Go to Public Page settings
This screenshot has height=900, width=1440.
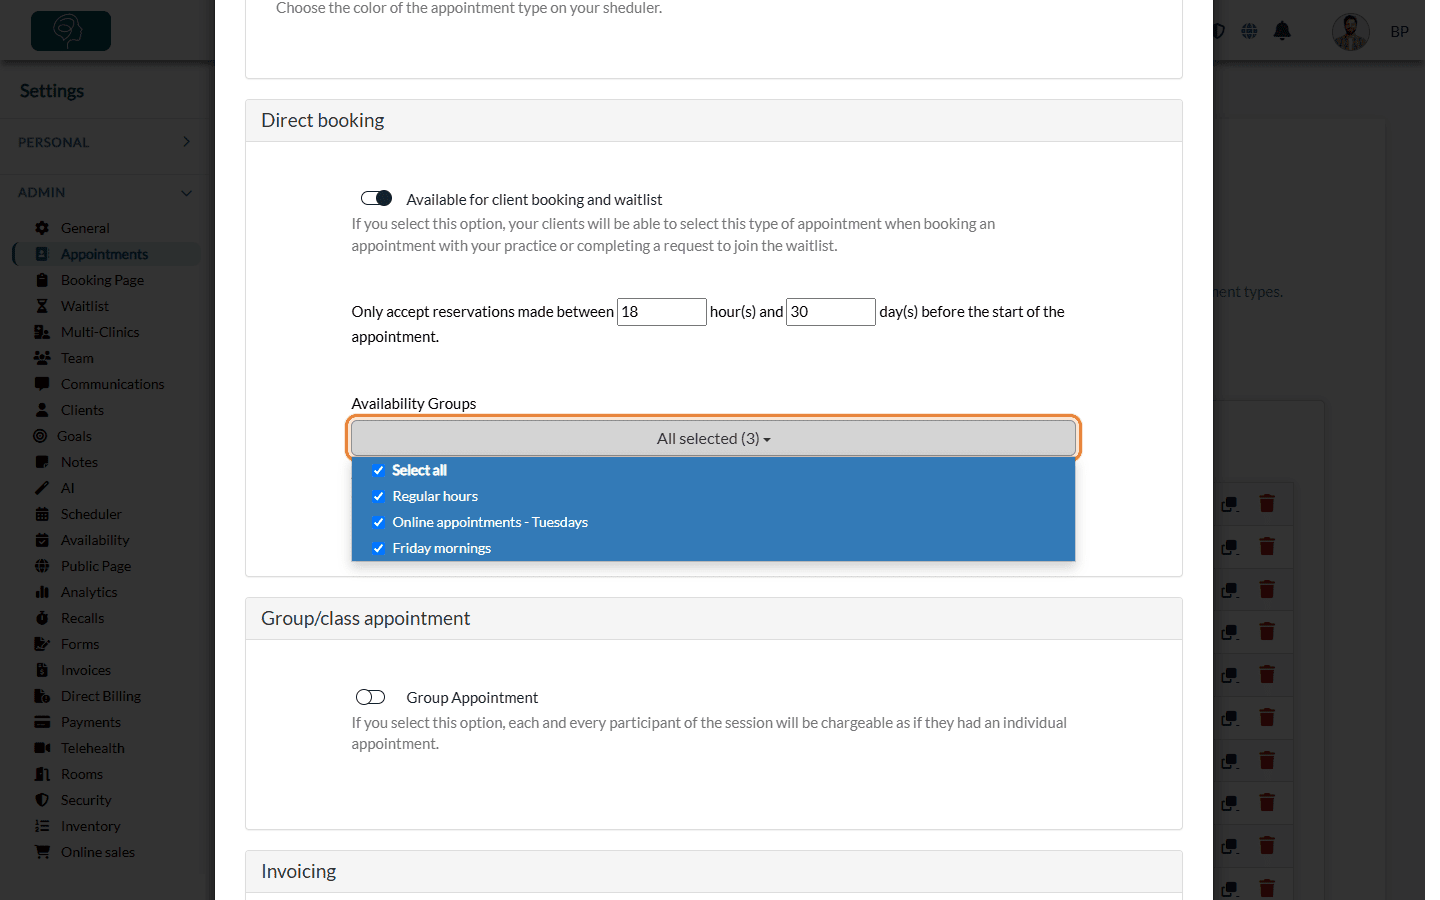tap(96, 566)
